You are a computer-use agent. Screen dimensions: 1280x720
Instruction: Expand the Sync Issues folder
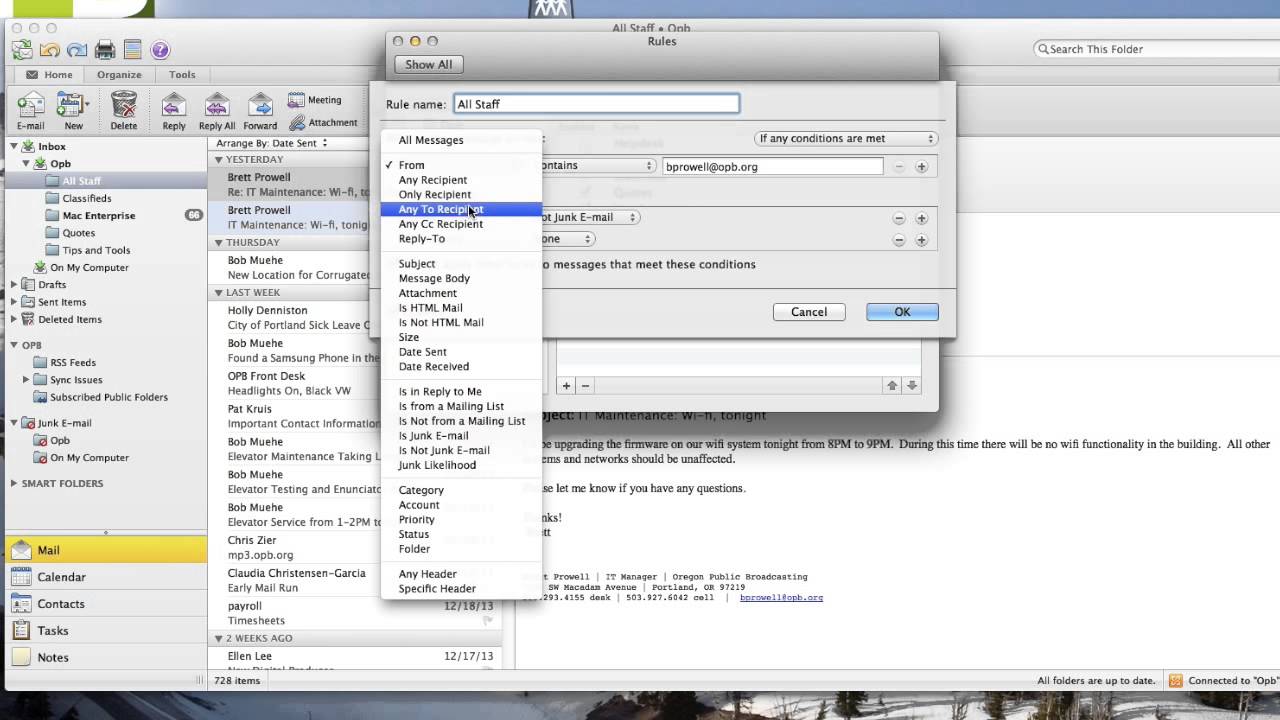coord(26,380)
